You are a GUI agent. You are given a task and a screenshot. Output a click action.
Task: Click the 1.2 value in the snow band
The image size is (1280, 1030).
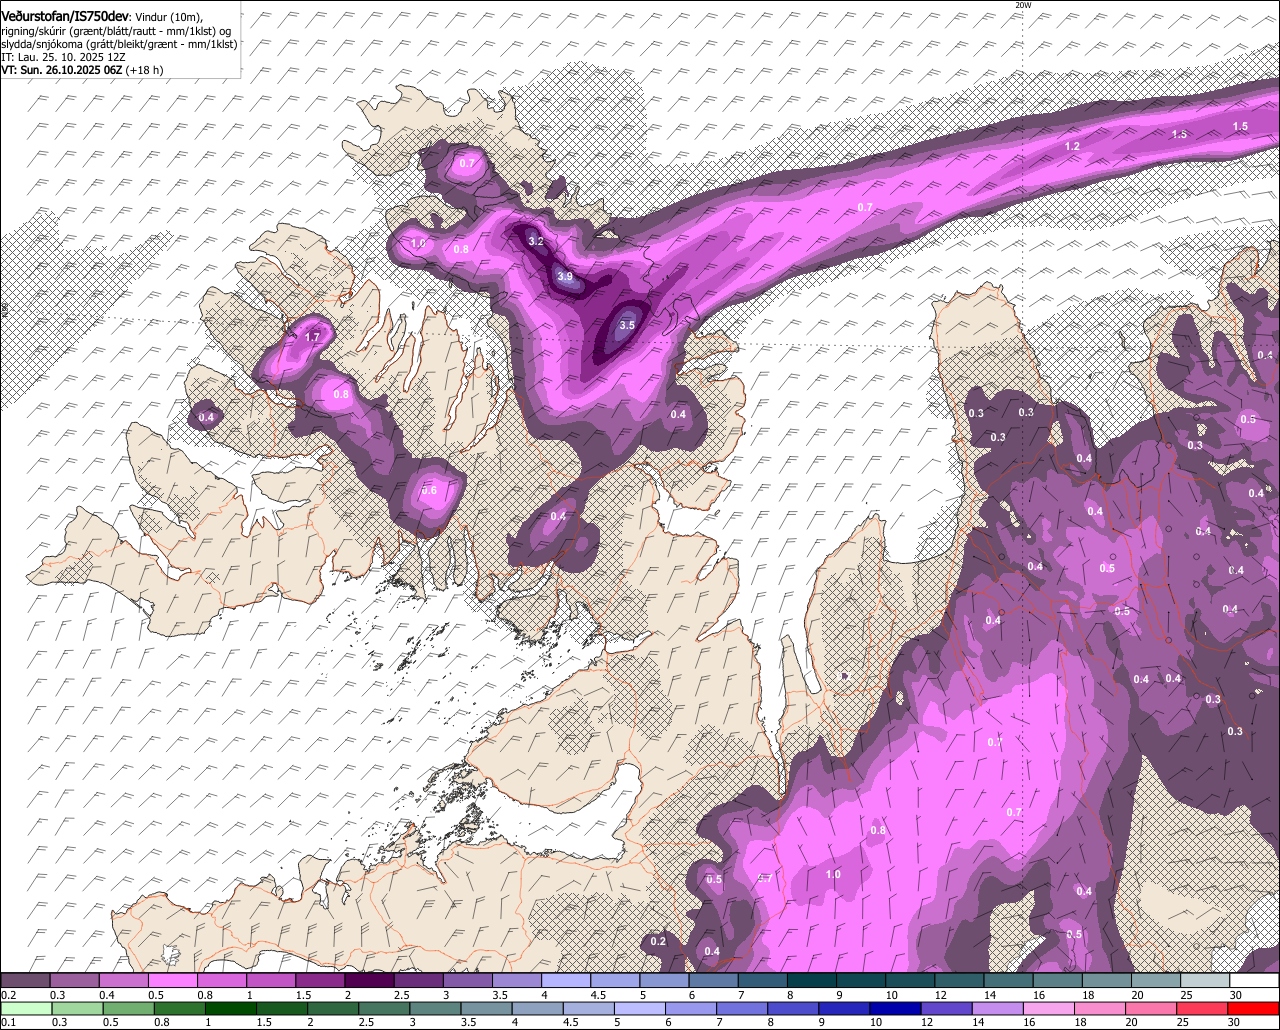tap(1072, 146)
